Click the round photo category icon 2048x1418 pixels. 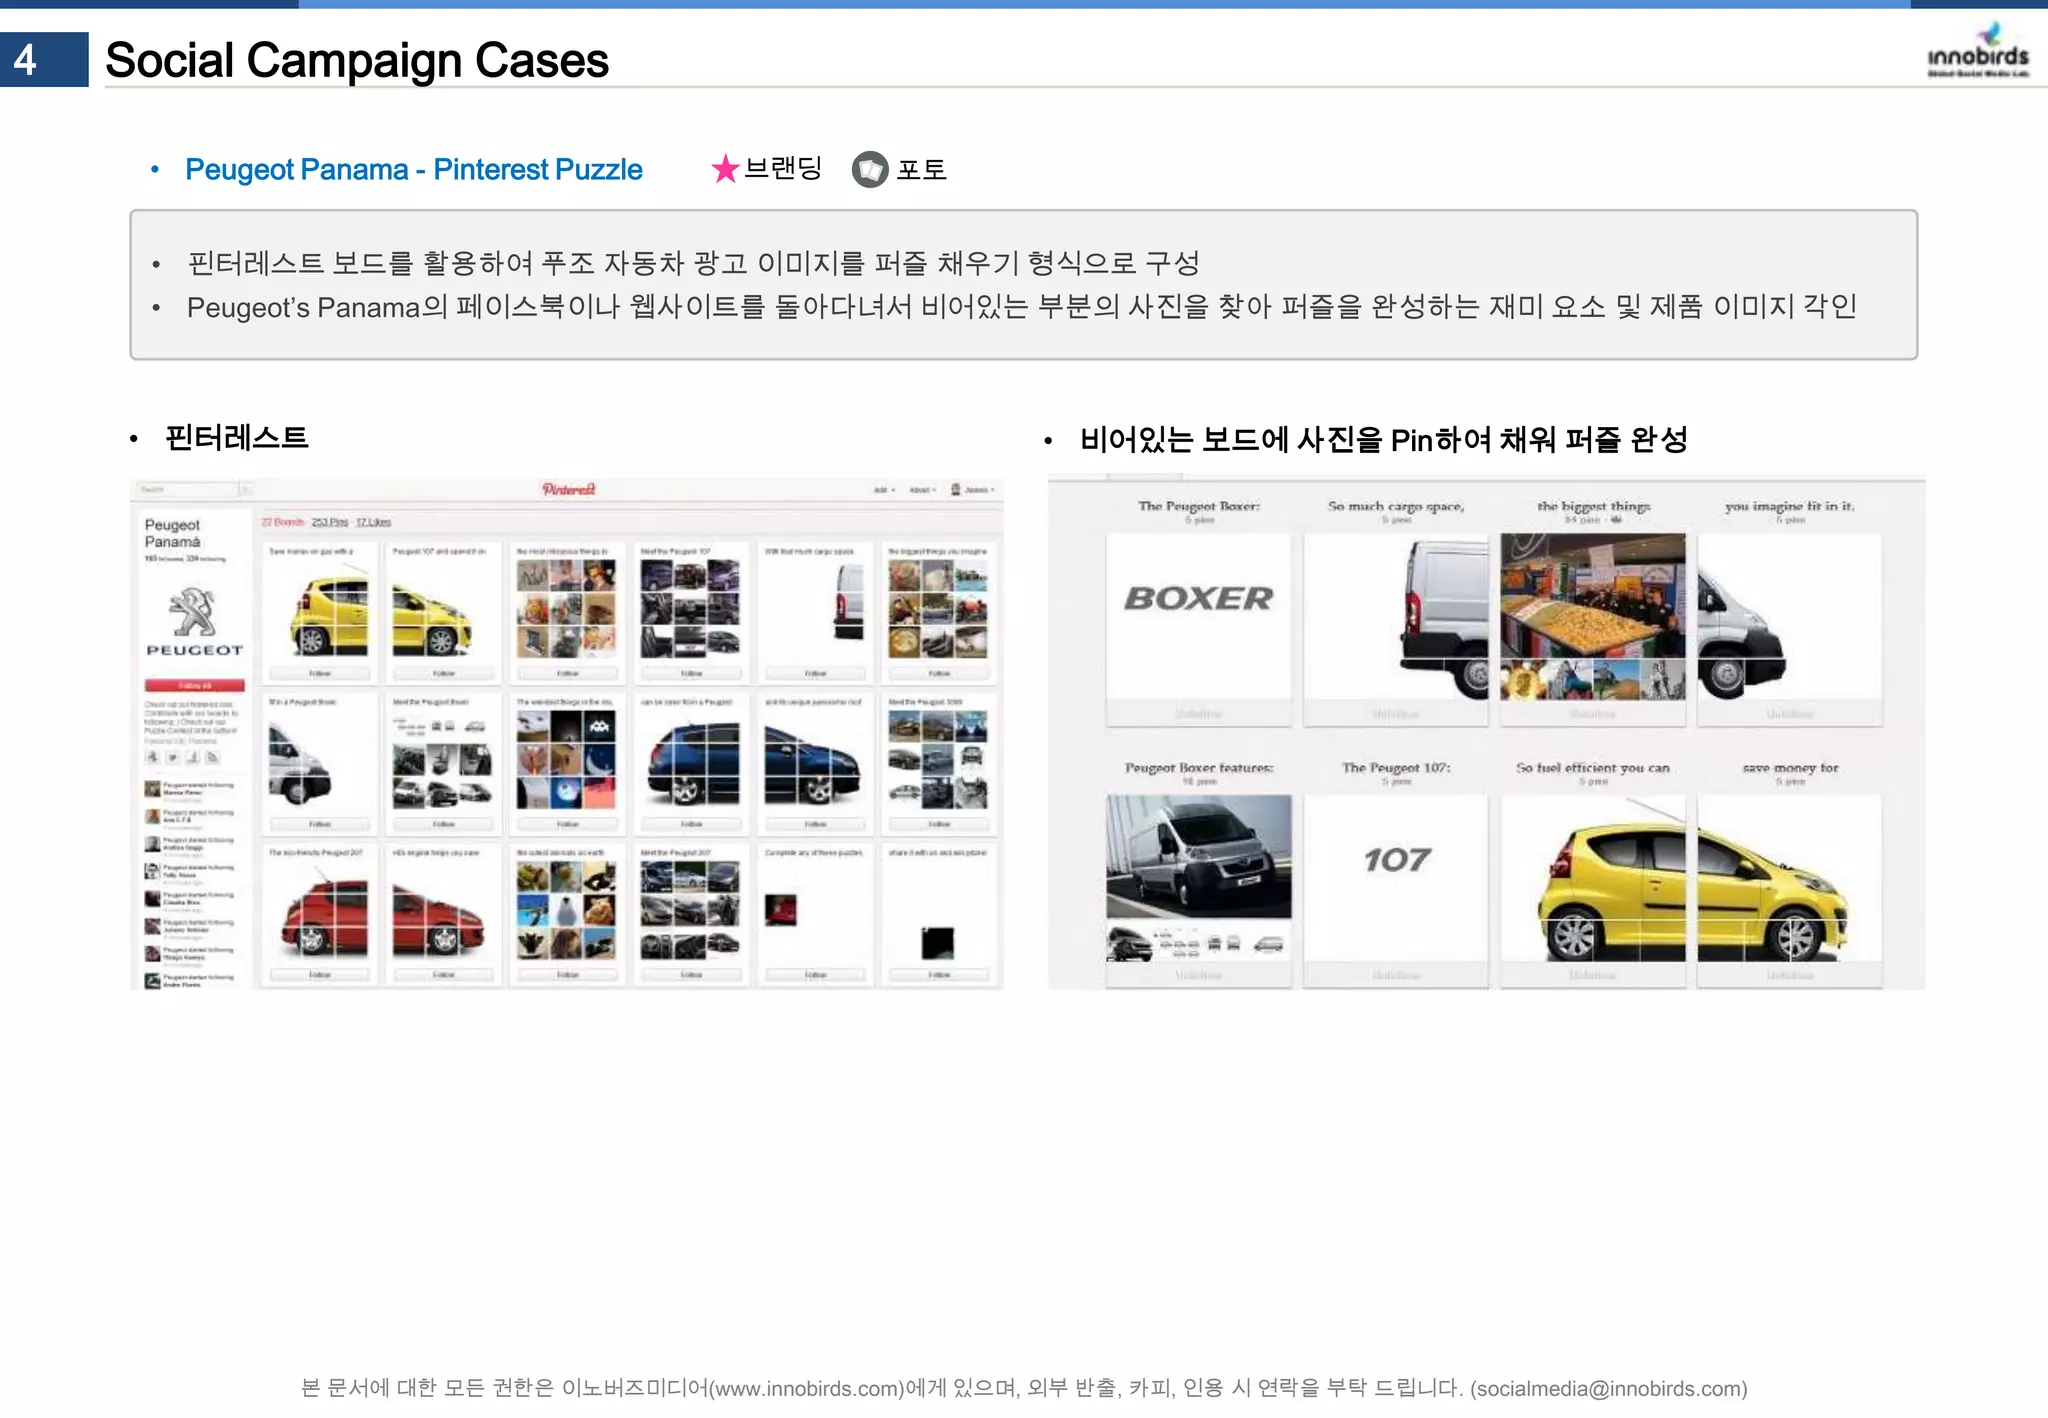click(870, 169)
